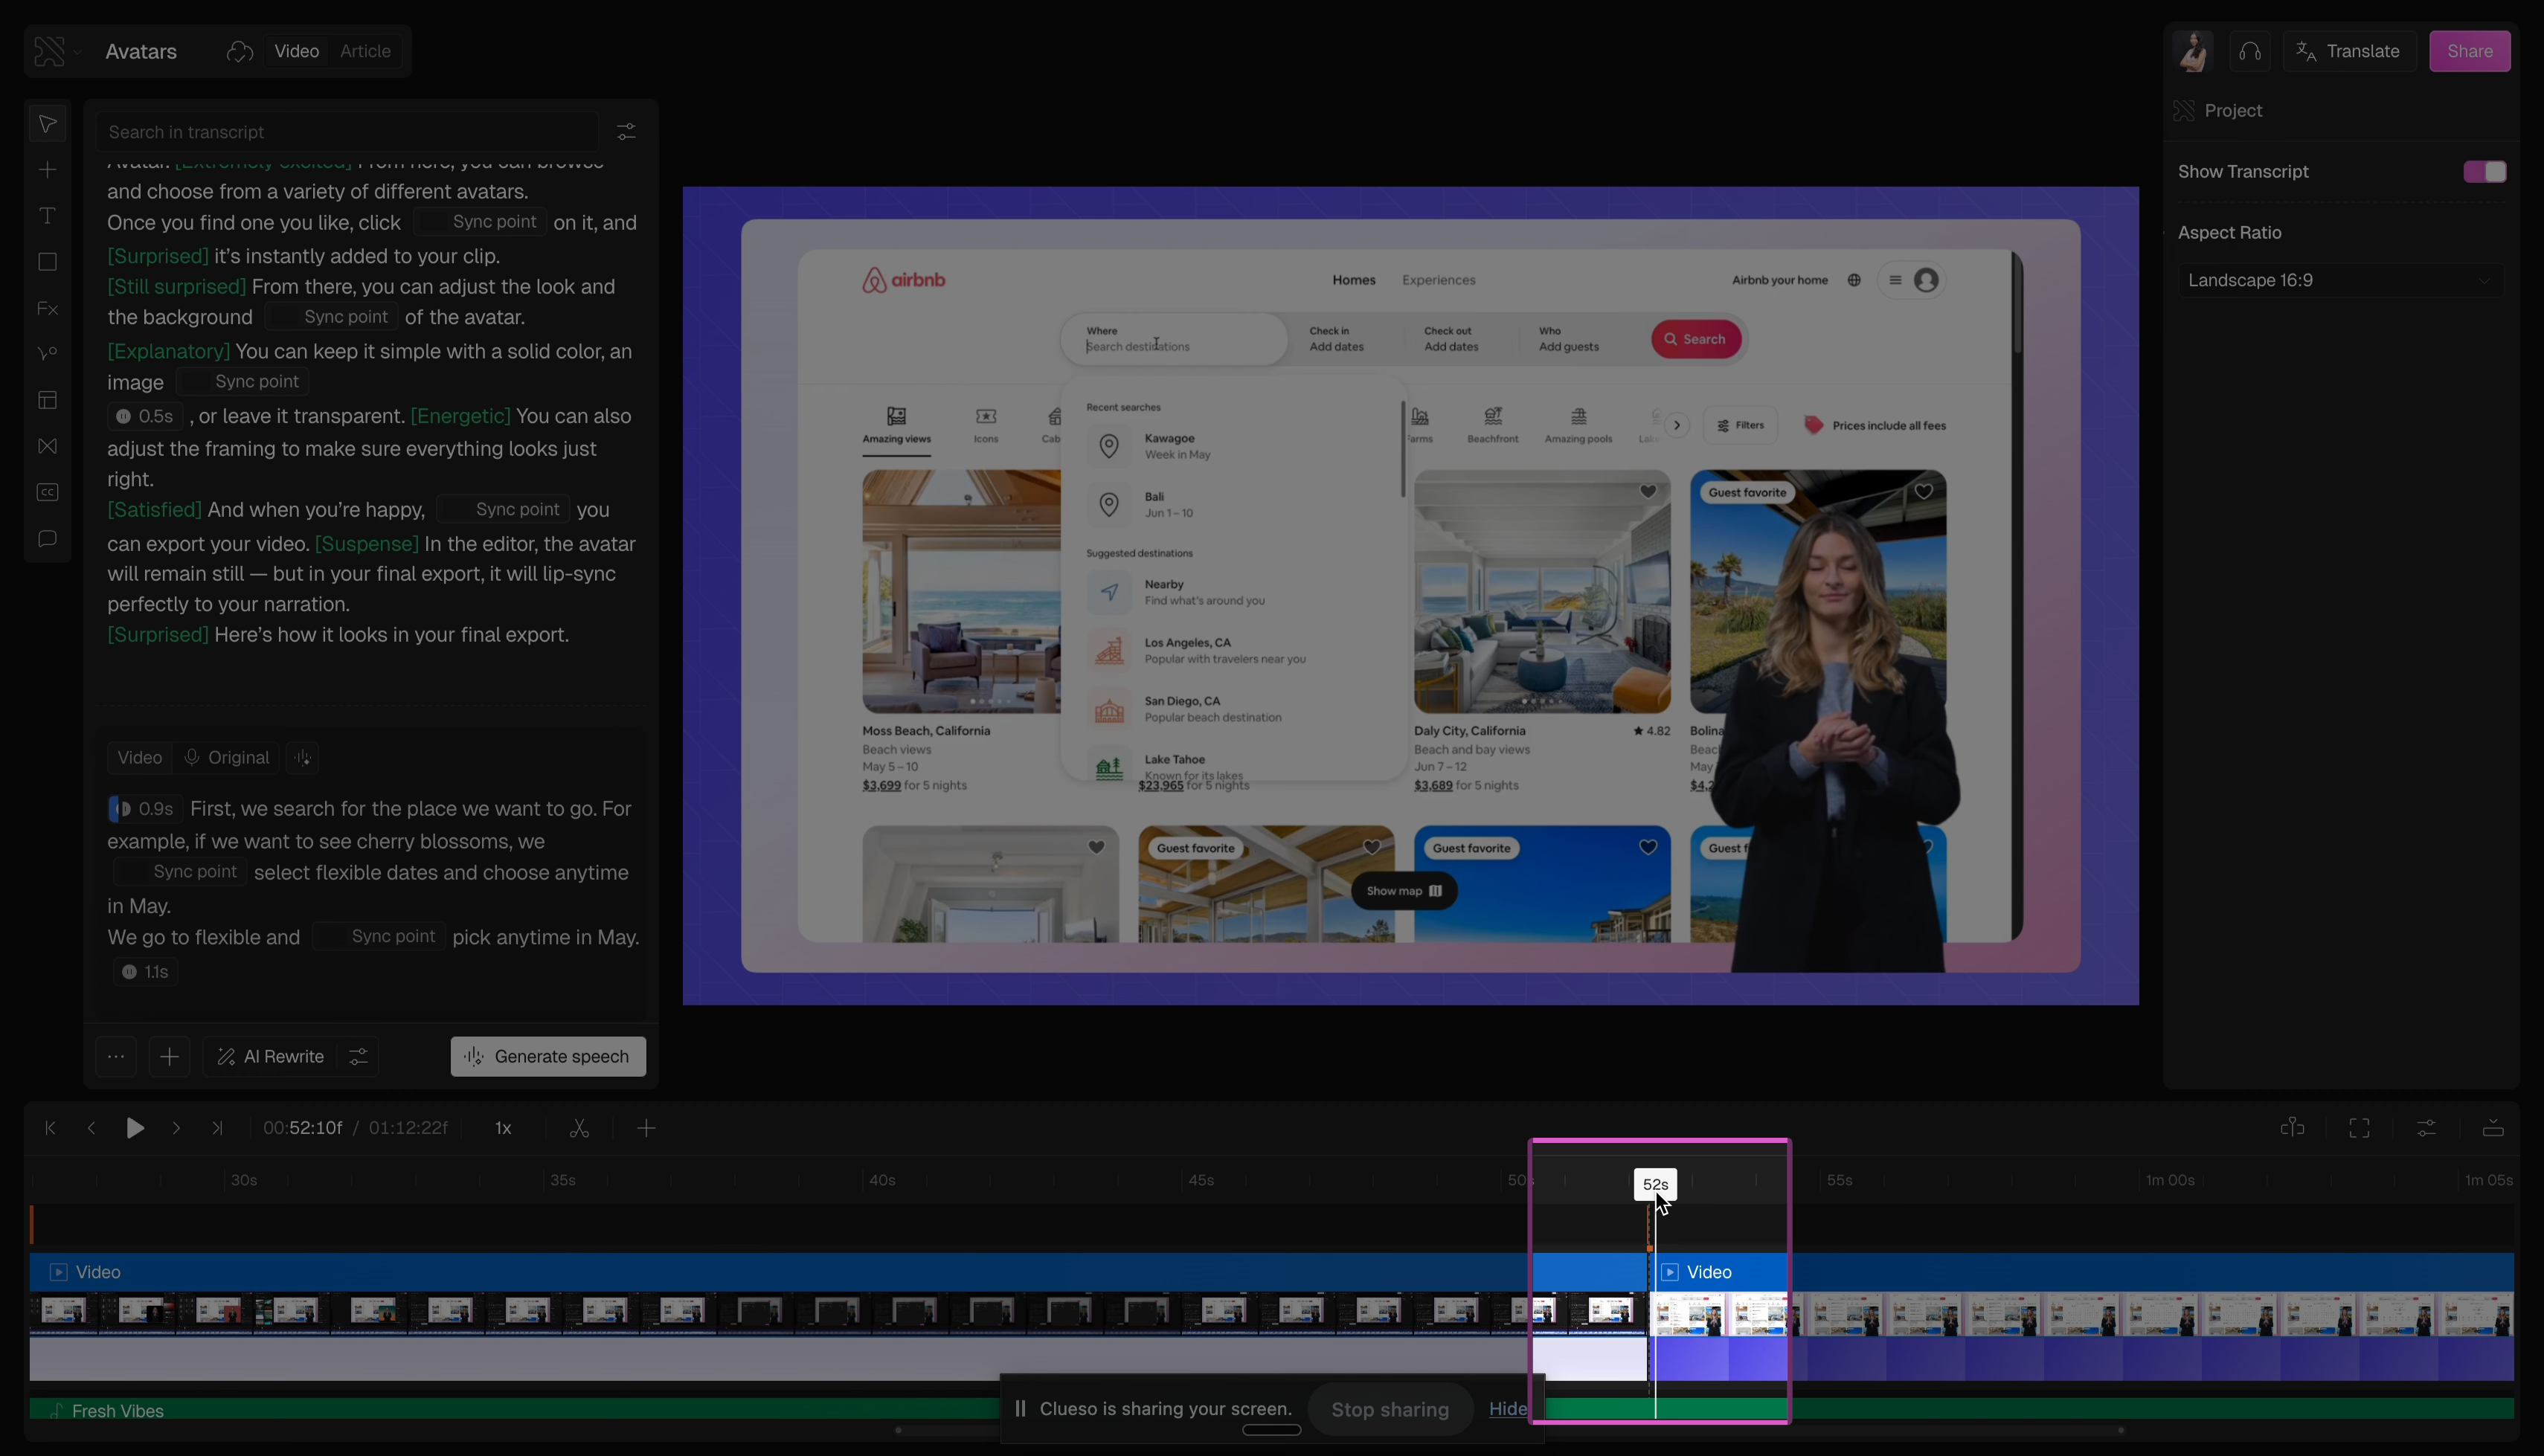The image size is (2544, 1456).
Task: Open the Landscape 16:9 aspect ratio dropdown
Action: pyautogui.click(x=2340, y=280)
